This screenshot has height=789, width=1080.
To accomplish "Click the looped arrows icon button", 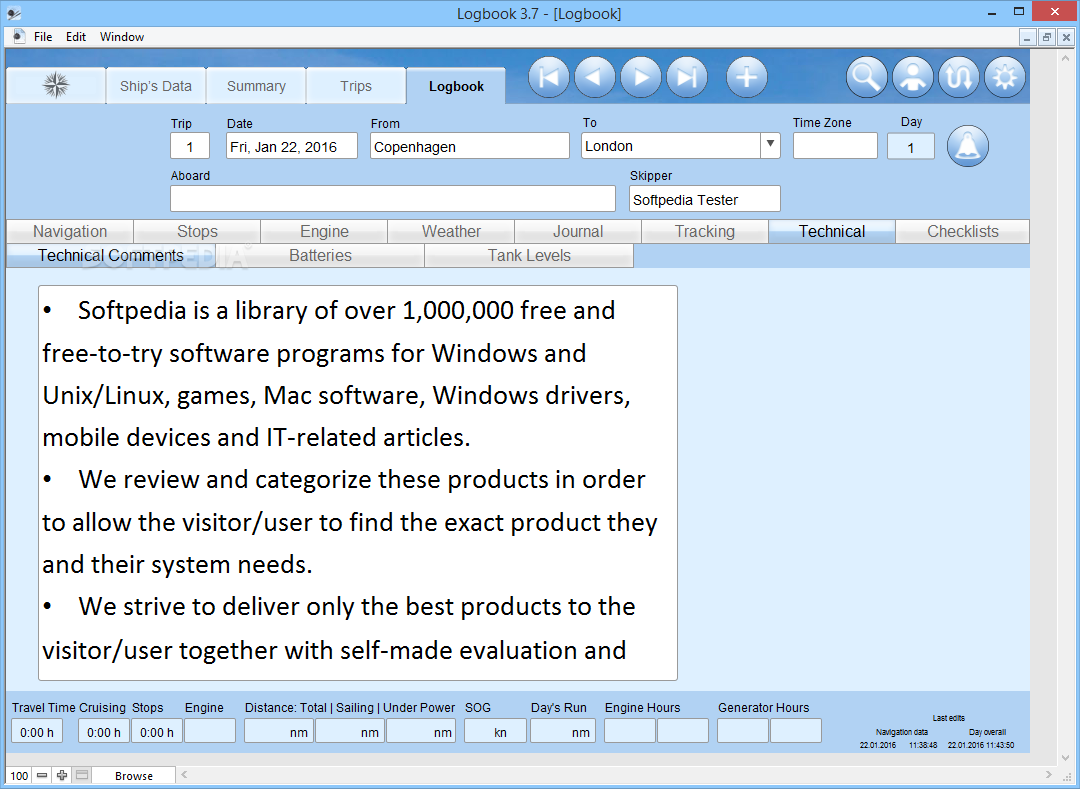I will pyautogui.click(x=959, y=77).
